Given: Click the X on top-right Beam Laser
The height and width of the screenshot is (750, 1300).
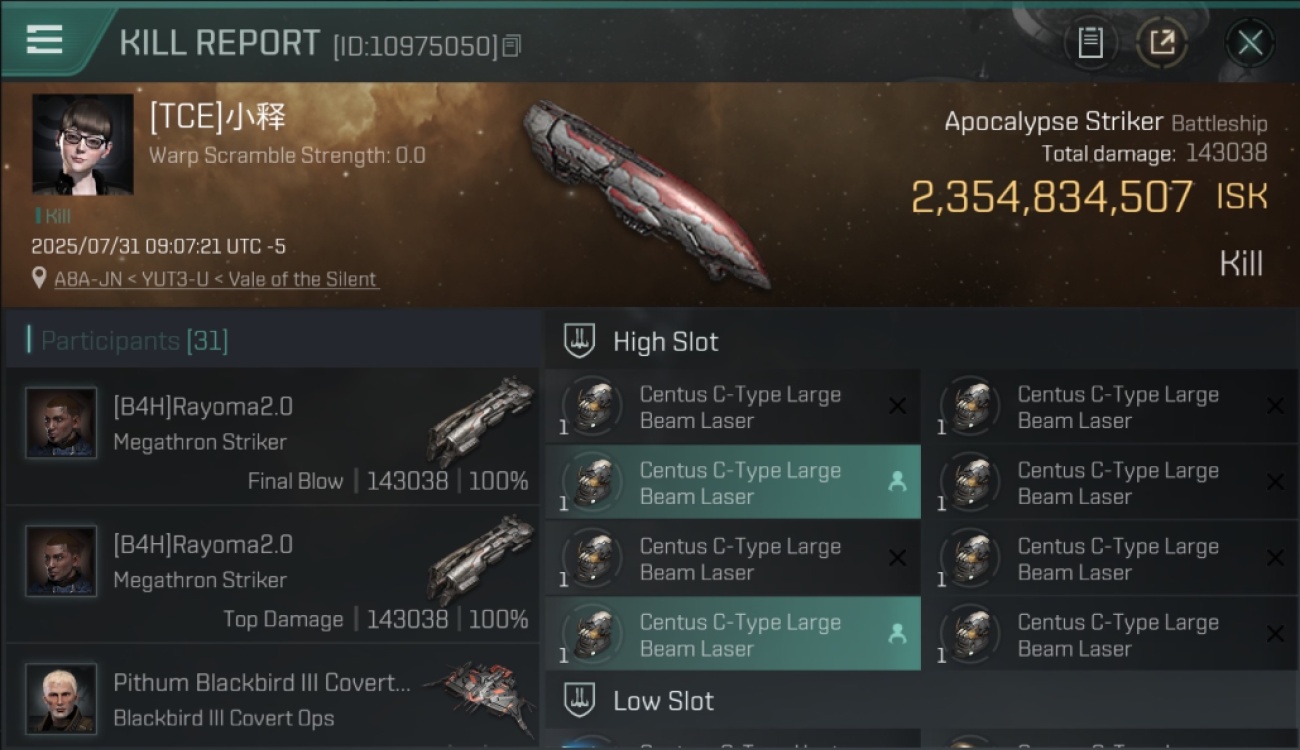Looking at the screenshot, I should 1275,406.
